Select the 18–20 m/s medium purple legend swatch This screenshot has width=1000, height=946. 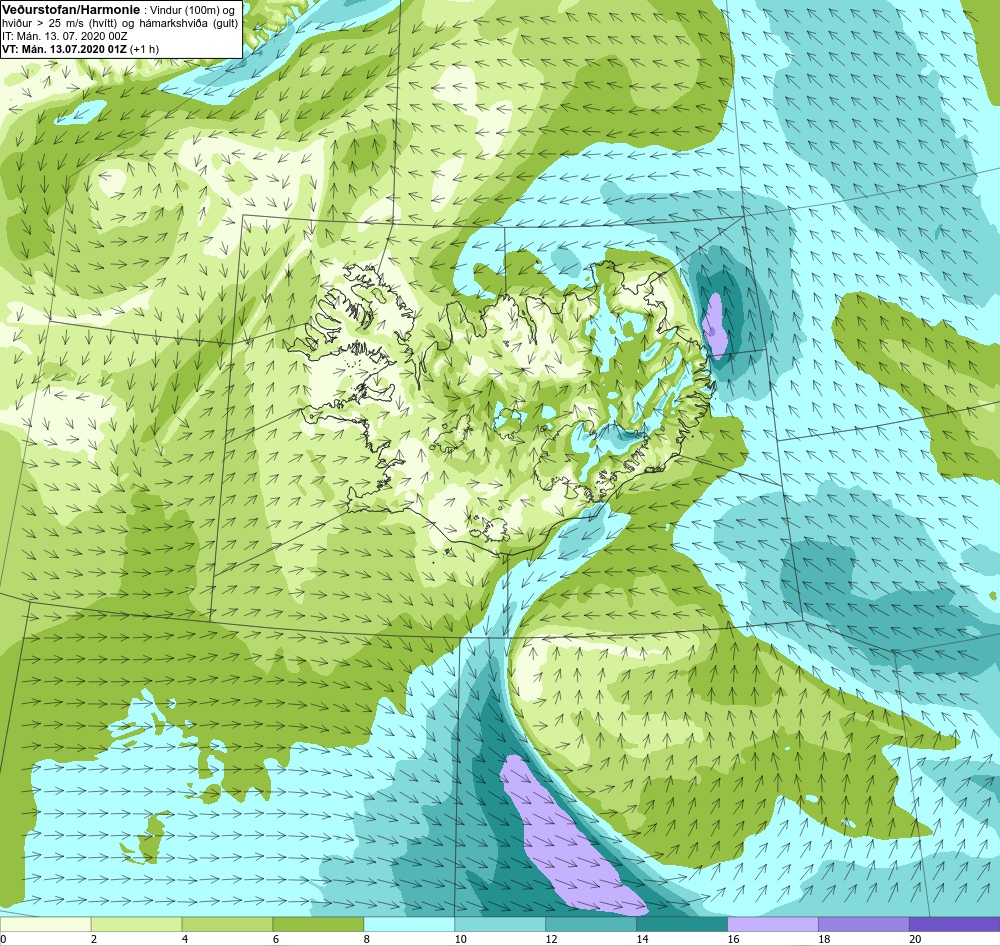(864, 924)
